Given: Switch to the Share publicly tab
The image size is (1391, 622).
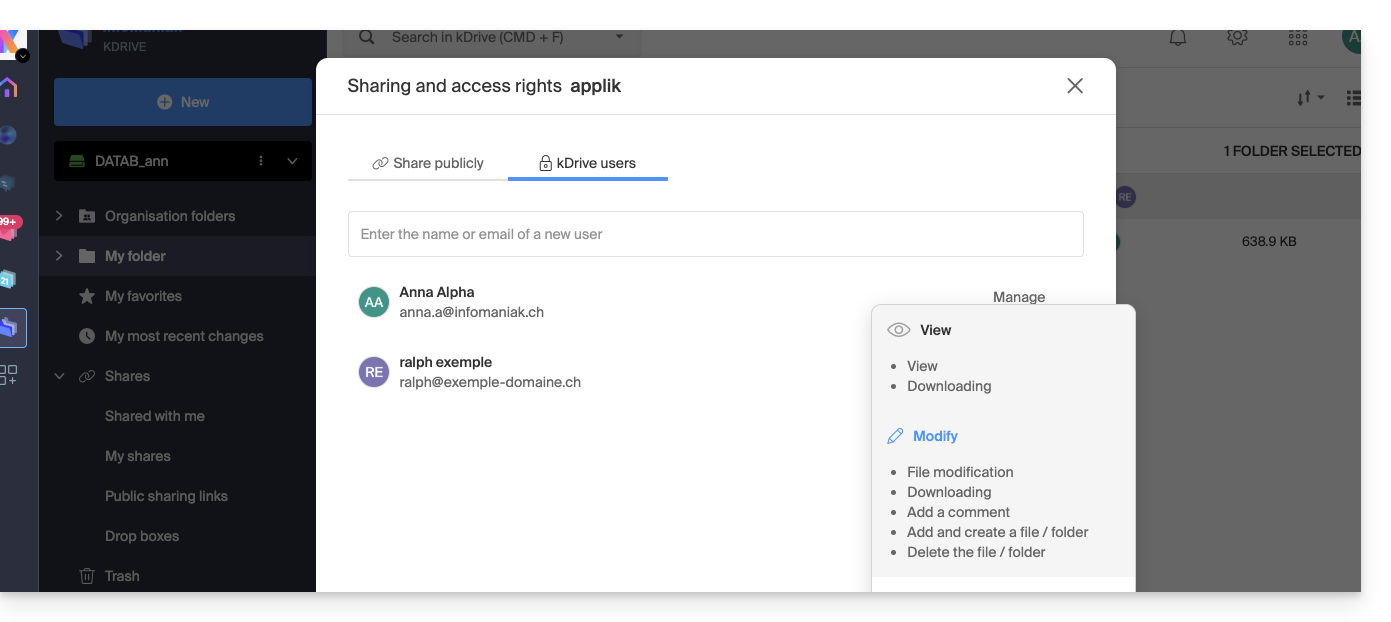Looking at the screenshot, I should (x=428, y=163).
